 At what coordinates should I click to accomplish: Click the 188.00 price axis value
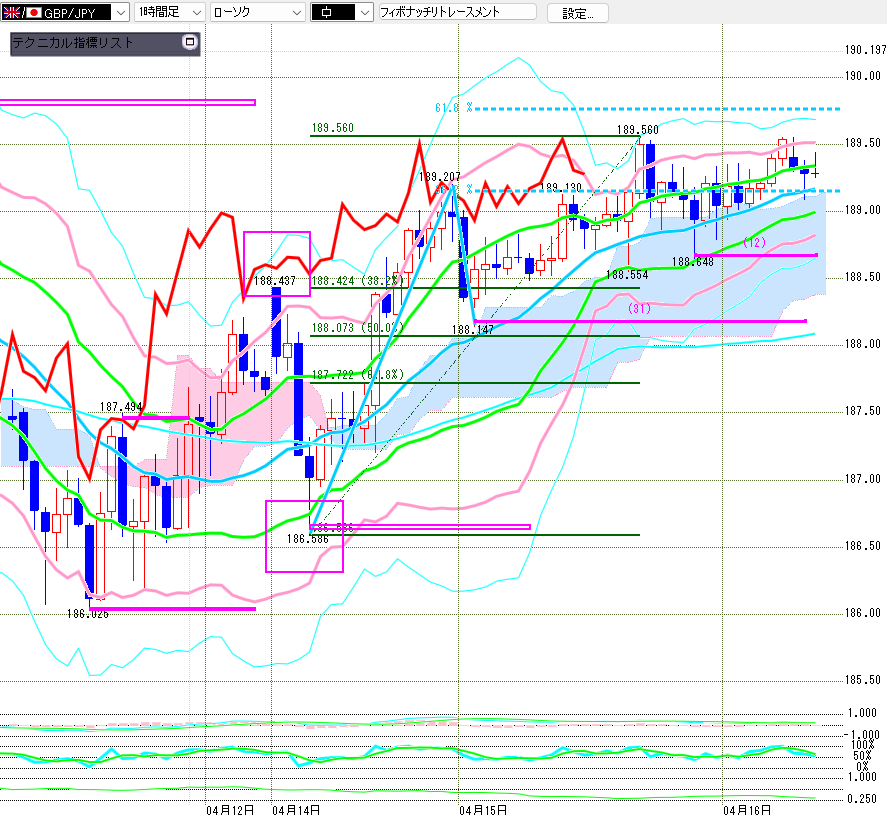point(863,344)
